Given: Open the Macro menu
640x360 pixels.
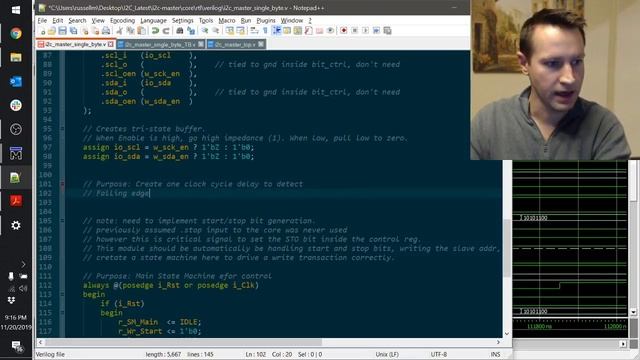Looking at the screenshot, I should point(227,20).
